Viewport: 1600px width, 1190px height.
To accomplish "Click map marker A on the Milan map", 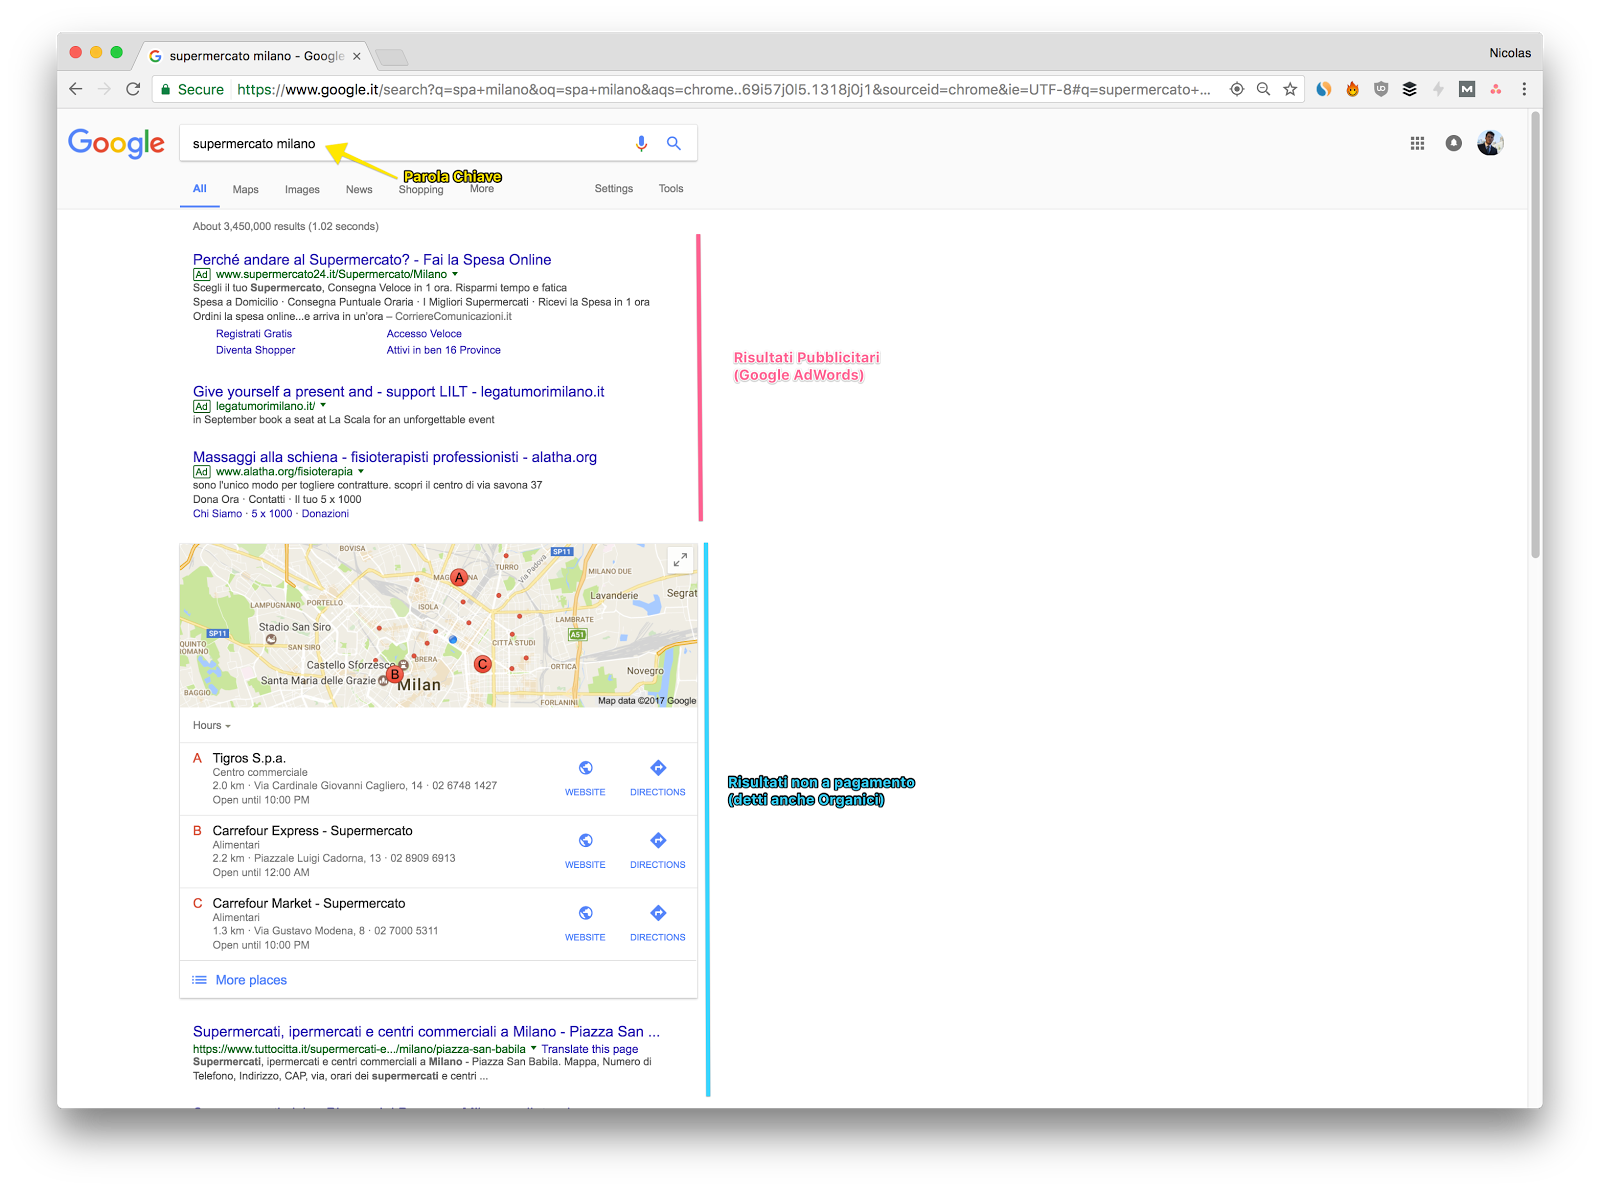I will pos(459,578).
